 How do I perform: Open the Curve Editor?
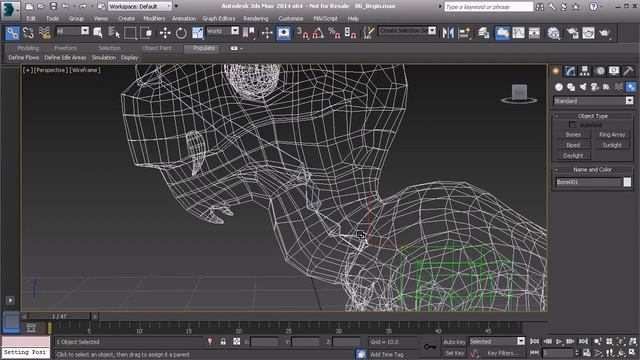(x=518, y=33)
